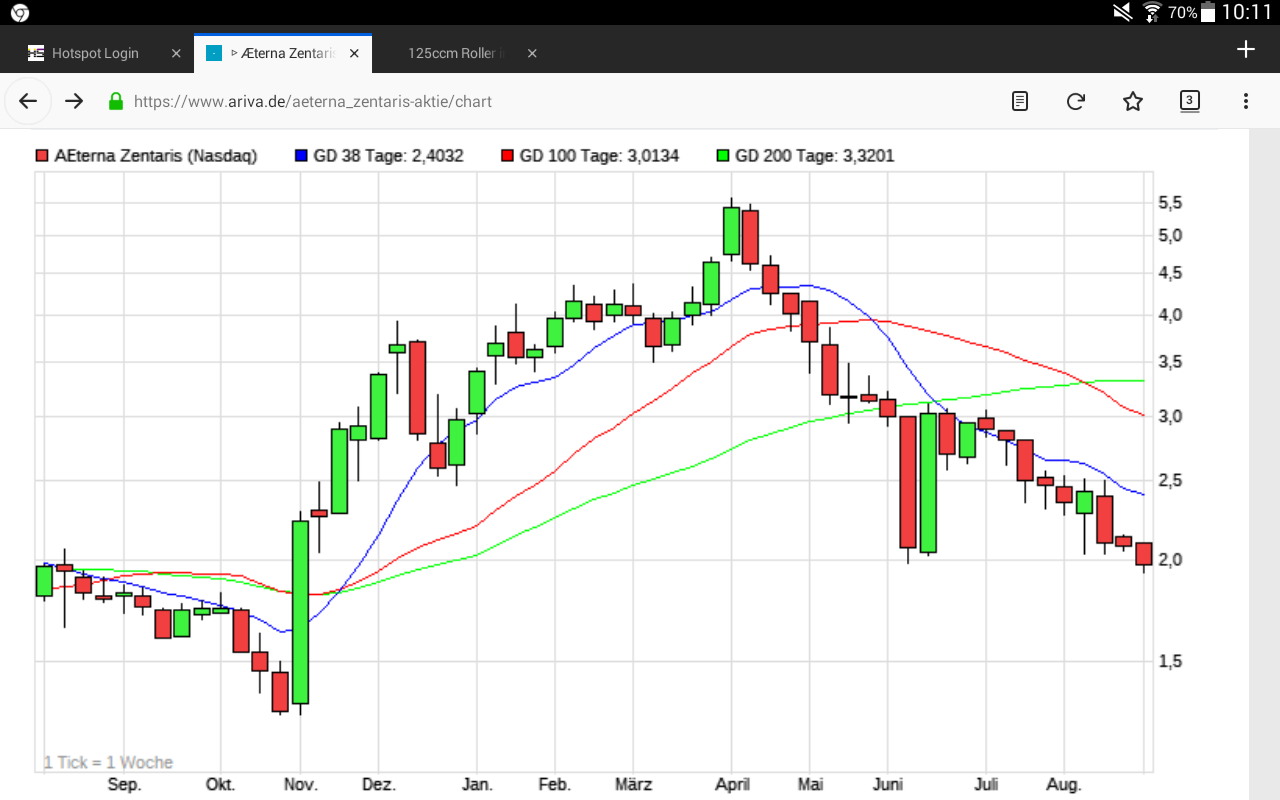
Task: Open the tab switcher showing 3 tabs
Action: point(1189,100)
